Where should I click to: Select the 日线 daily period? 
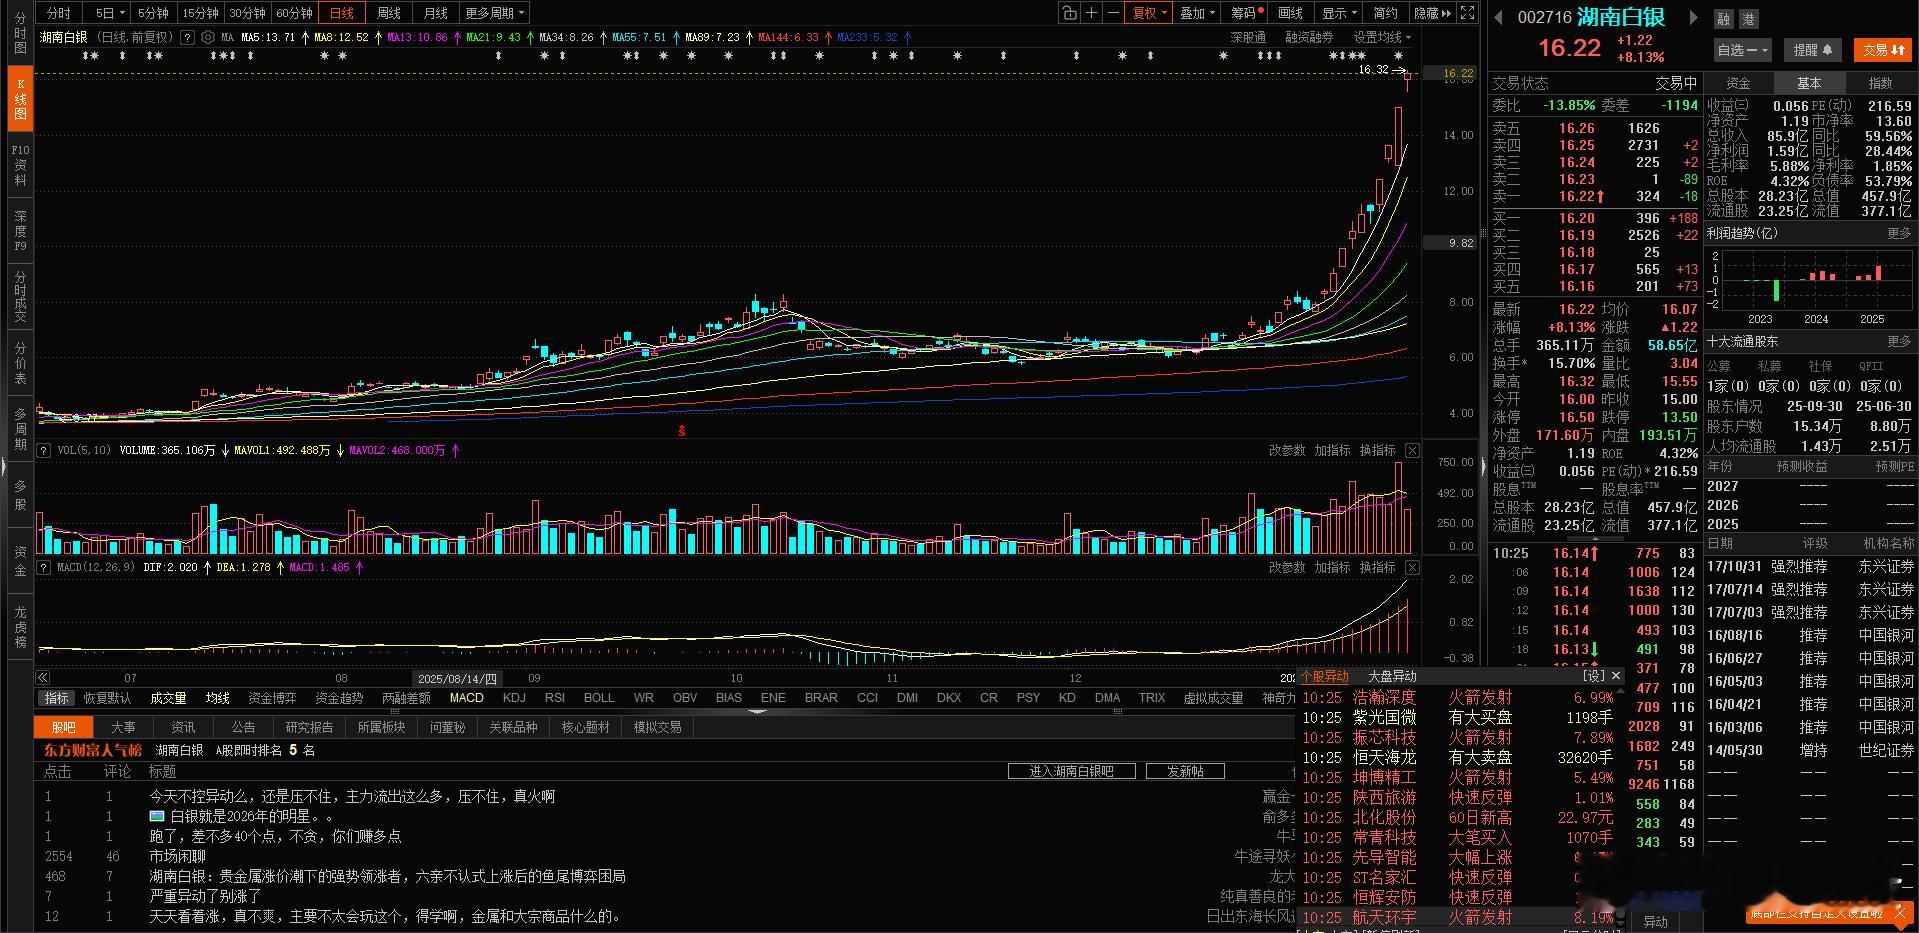coord(342,13)
